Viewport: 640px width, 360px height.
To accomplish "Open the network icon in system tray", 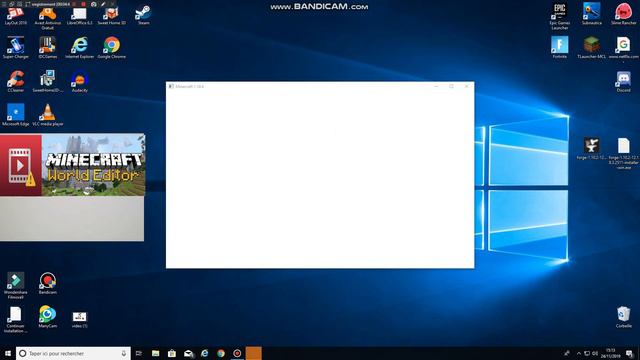I will point(587,353).
